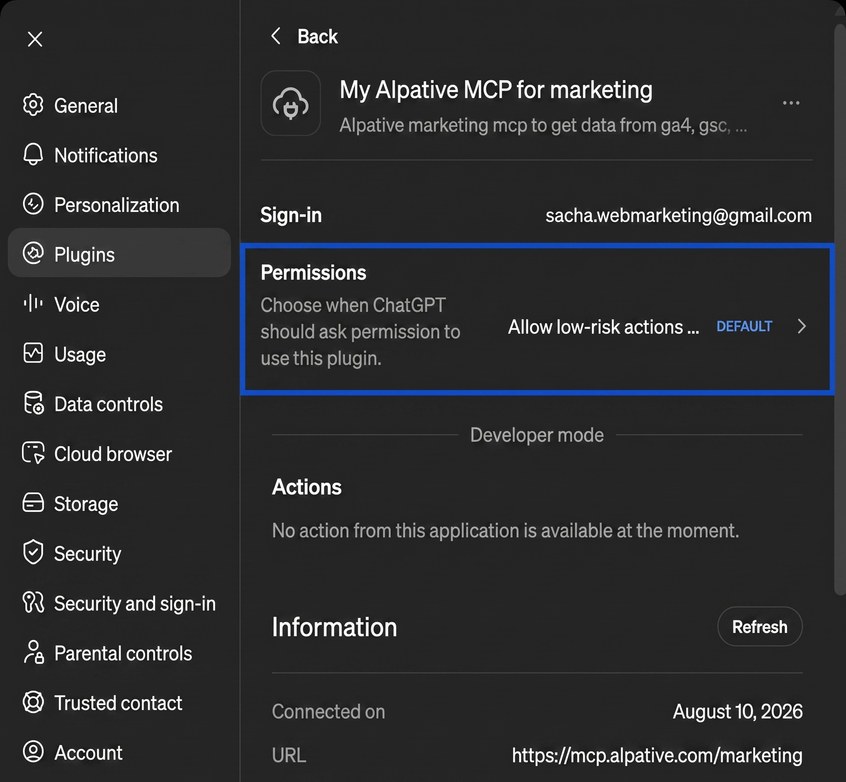Click the https://mcp.alpative.com/marketing URL value
Screen dimensions: 846x782
coord(657,755)
